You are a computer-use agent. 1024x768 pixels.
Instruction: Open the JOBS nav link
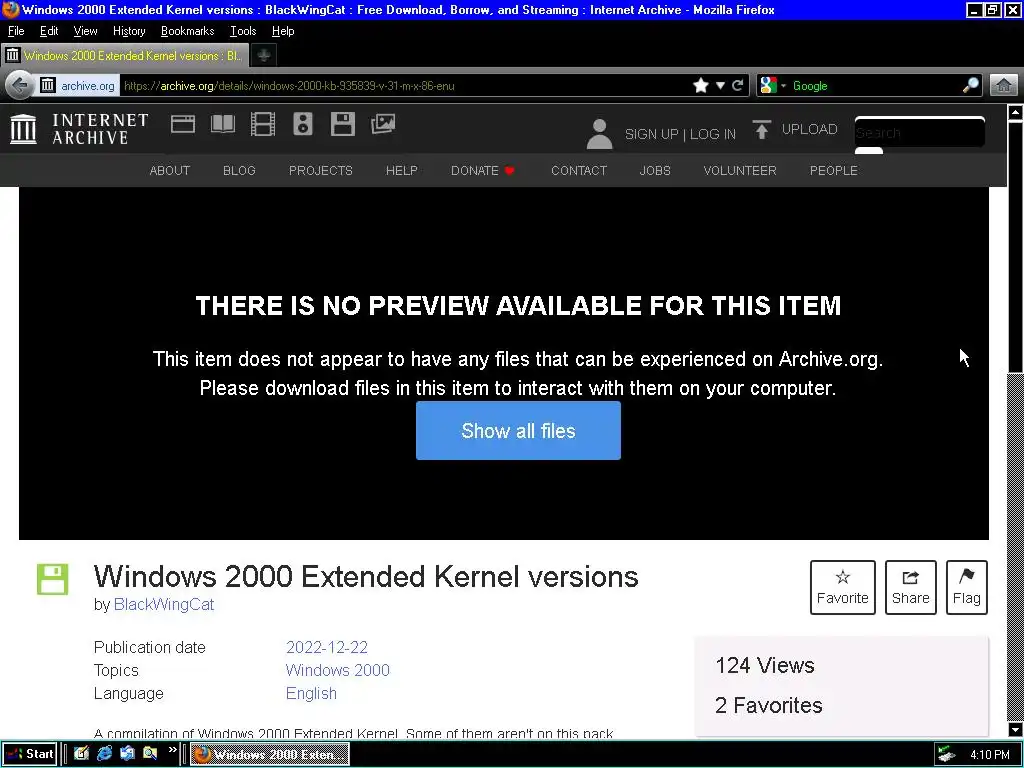coord(655,170)
